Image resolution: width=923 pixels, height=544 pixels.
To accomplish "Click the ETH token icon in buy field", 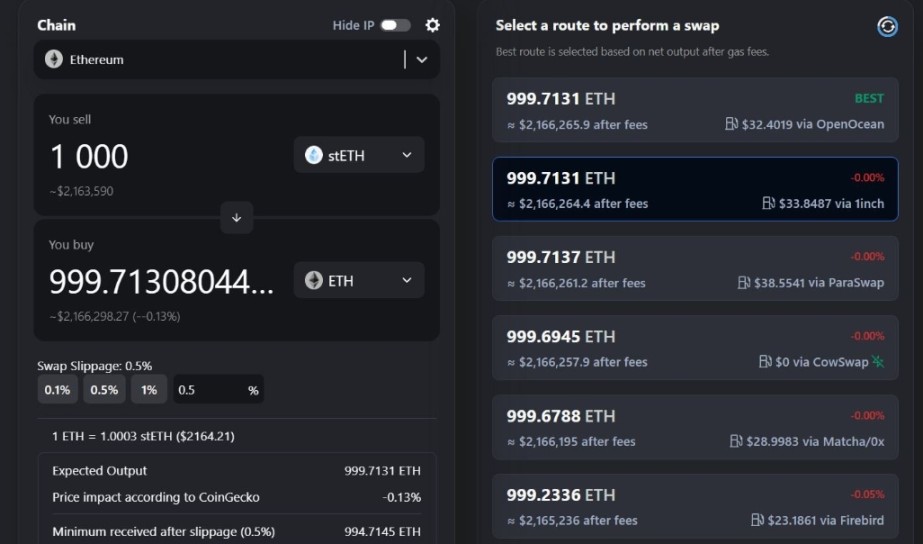I will [314, 281].
